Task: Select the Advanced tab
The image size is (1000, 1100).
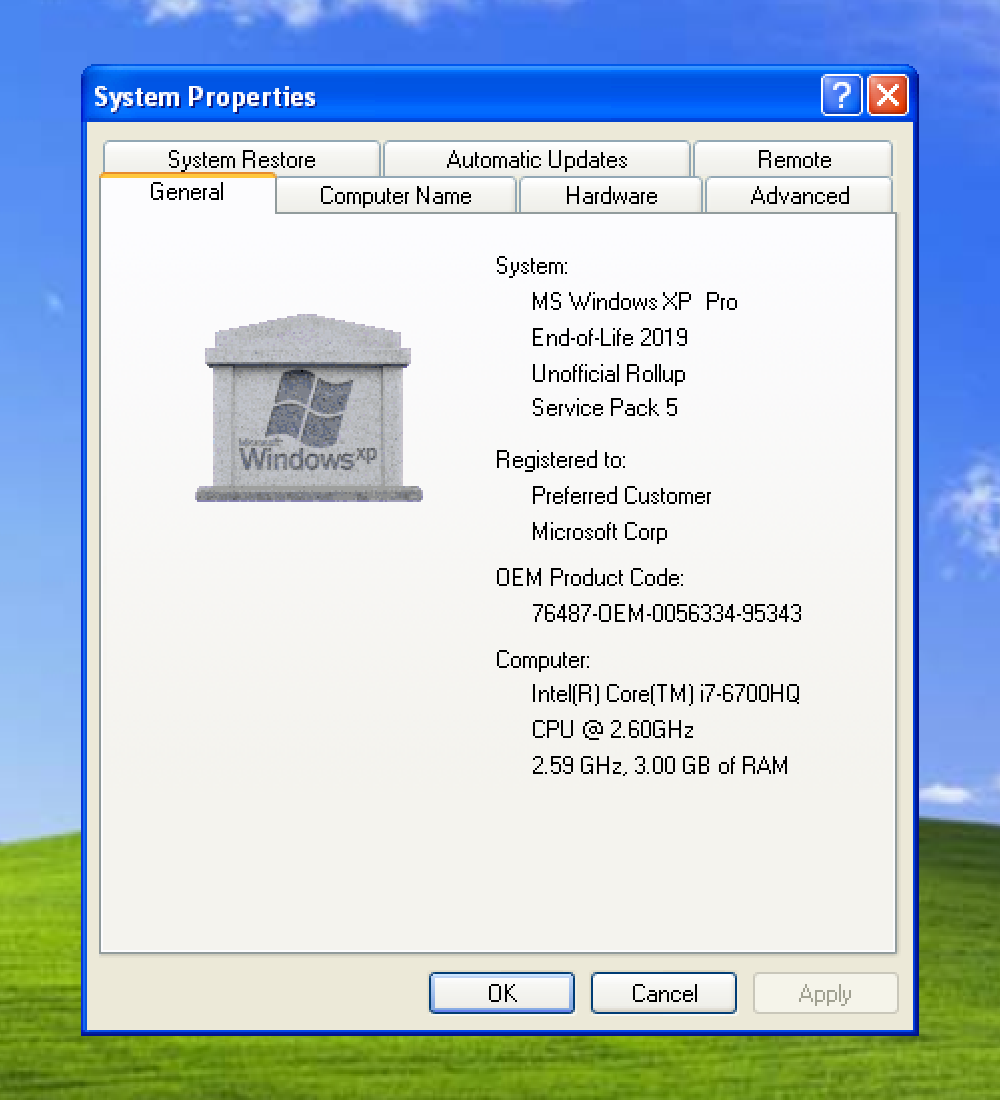Action: pyautogui.click(x=799, y=196)
